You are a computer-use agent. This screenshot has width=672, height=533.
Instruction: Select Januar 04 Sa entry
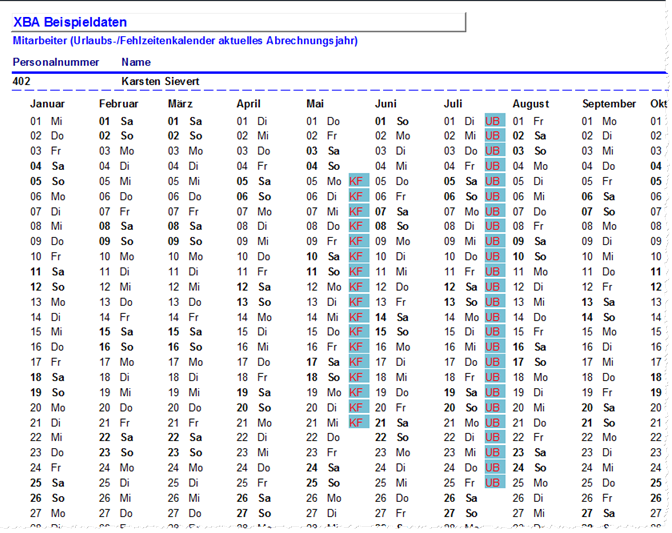(47, 166)
